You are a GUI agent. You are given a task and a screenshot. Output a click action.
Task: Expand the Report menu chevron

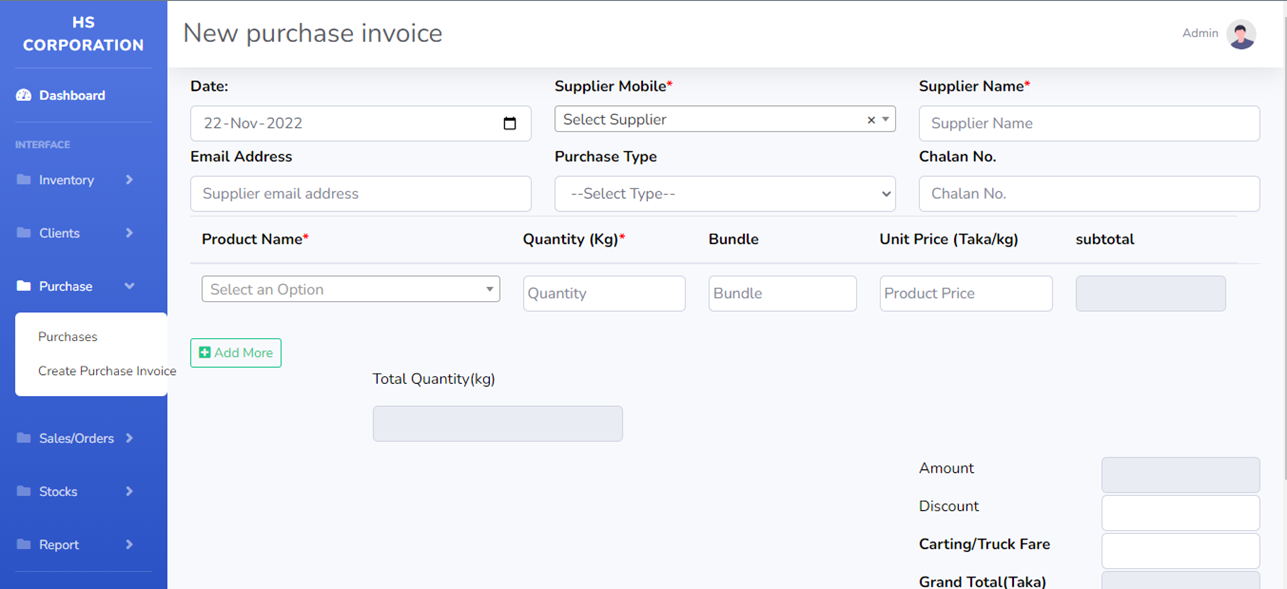tap(129, 544)
